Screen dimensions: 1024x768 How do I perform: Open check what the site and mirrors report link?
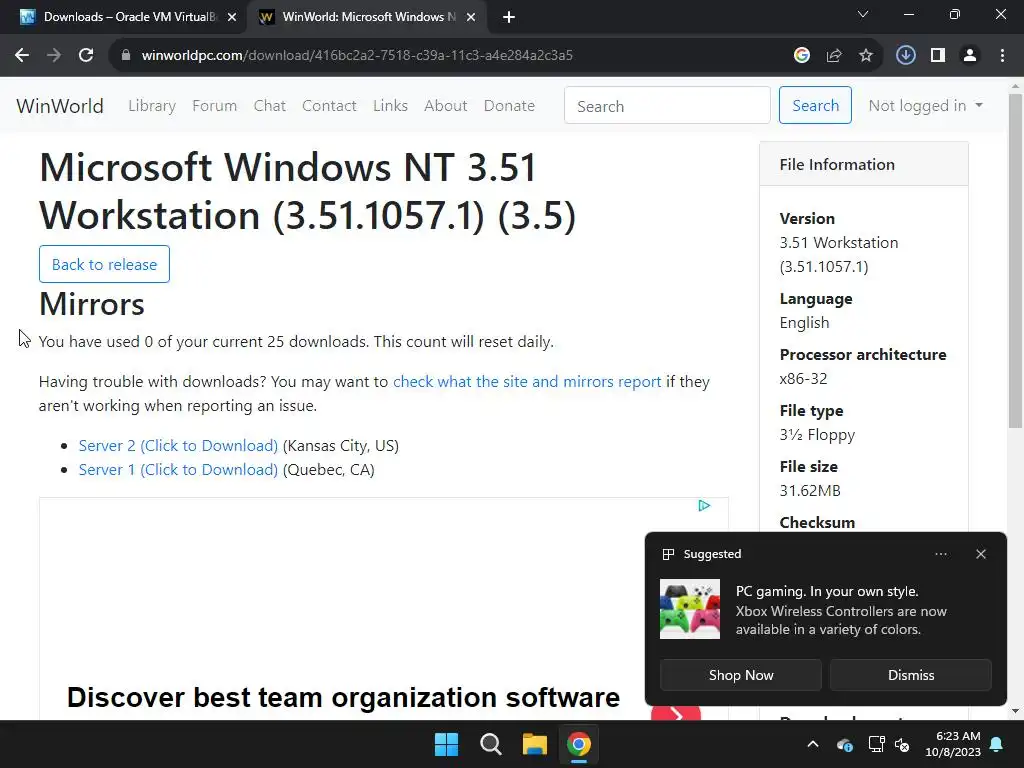(x=527, y=382)
